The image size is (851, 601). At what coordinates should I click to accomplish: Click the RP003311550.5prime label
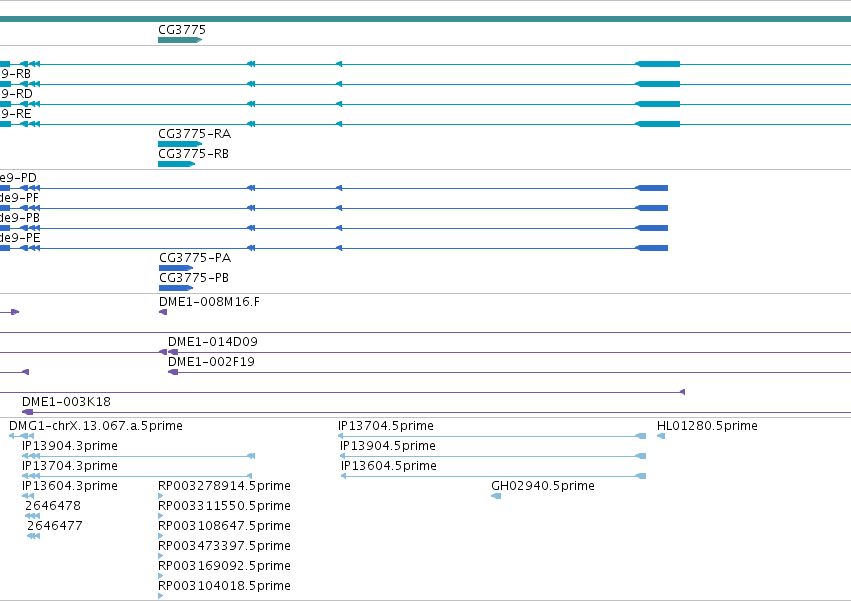[x=224, y=506]
